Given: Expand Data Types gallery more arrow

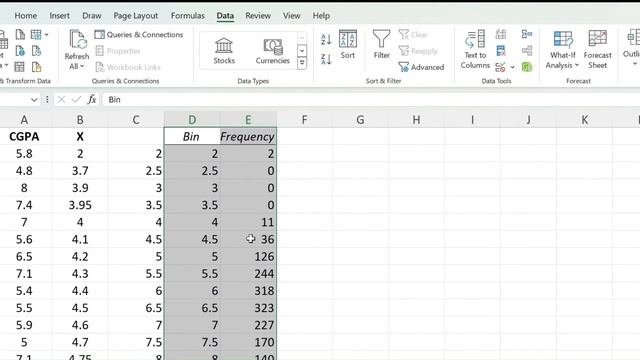Looking at the screenshot, I should click(x=302, y=63).
